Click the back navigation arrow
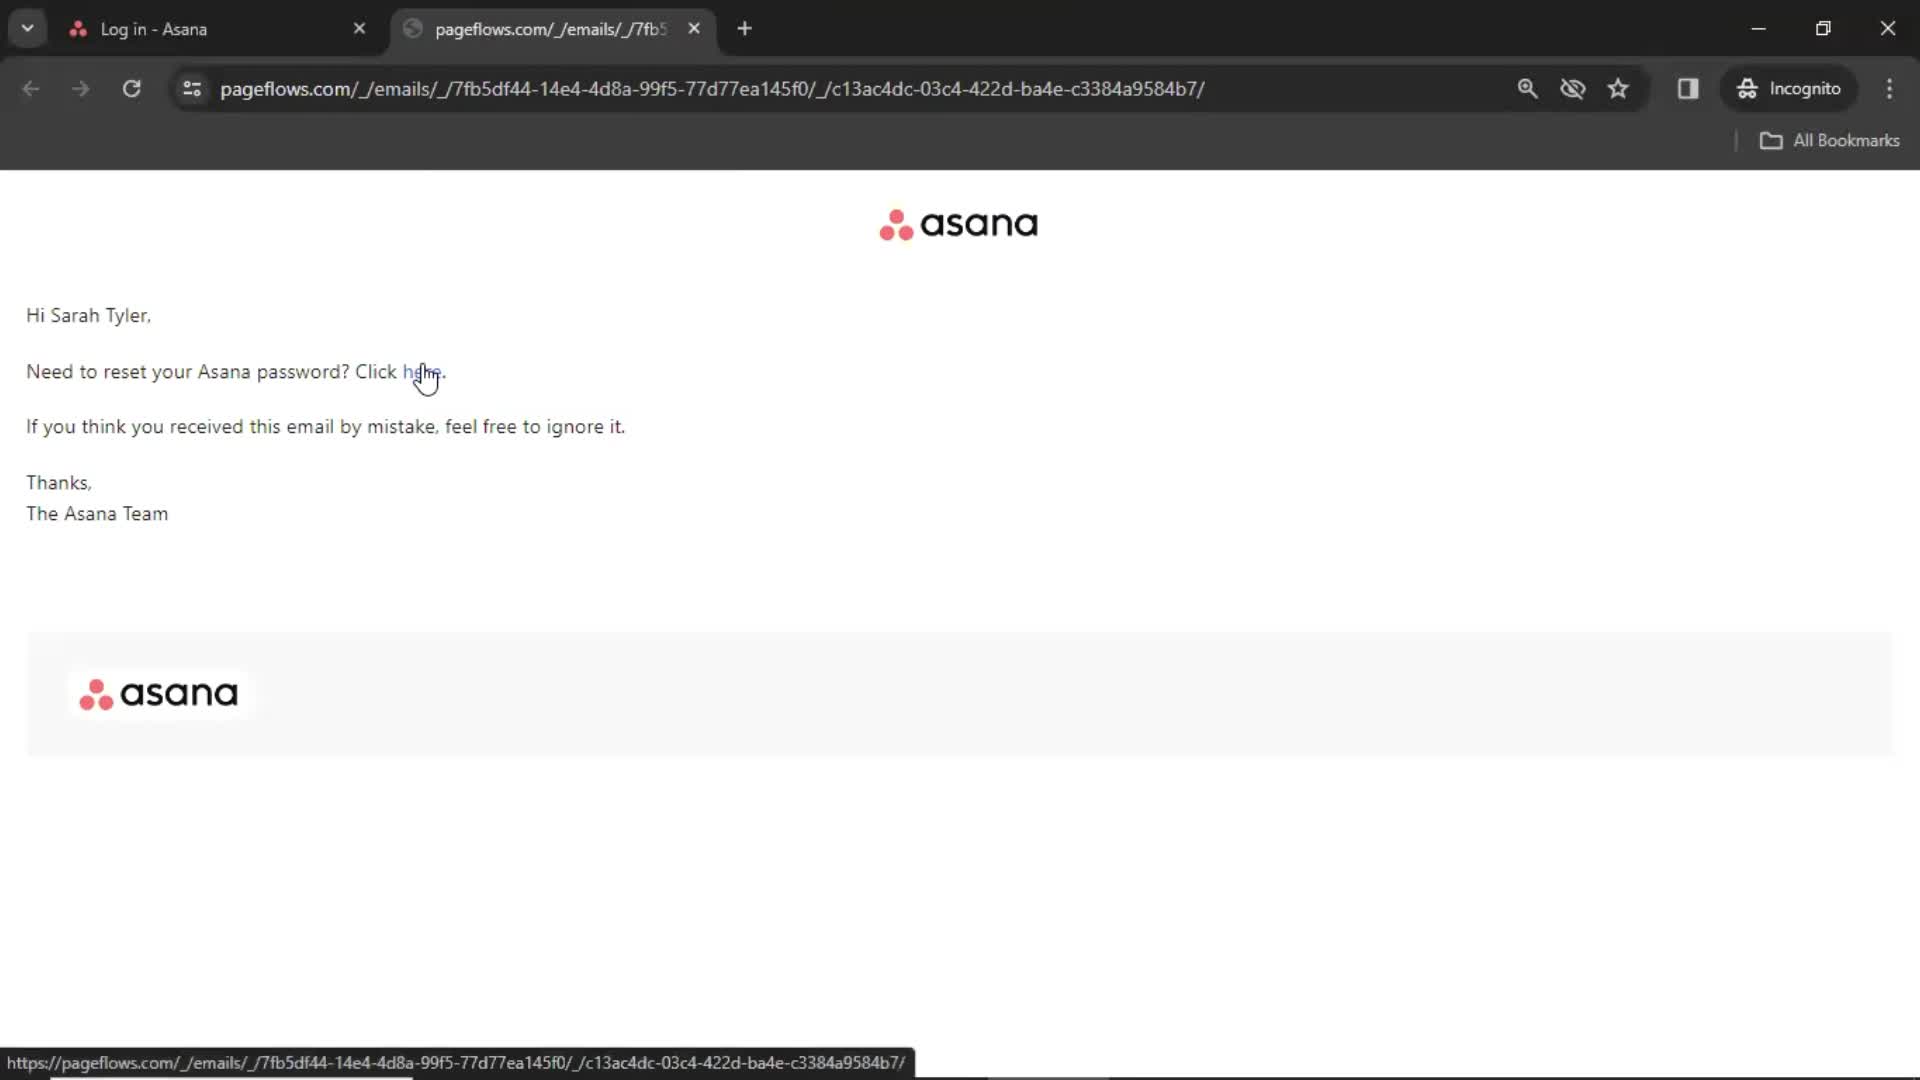Image resolution: width=1920 pixels, height=1080 pixels. click(32, 88)
